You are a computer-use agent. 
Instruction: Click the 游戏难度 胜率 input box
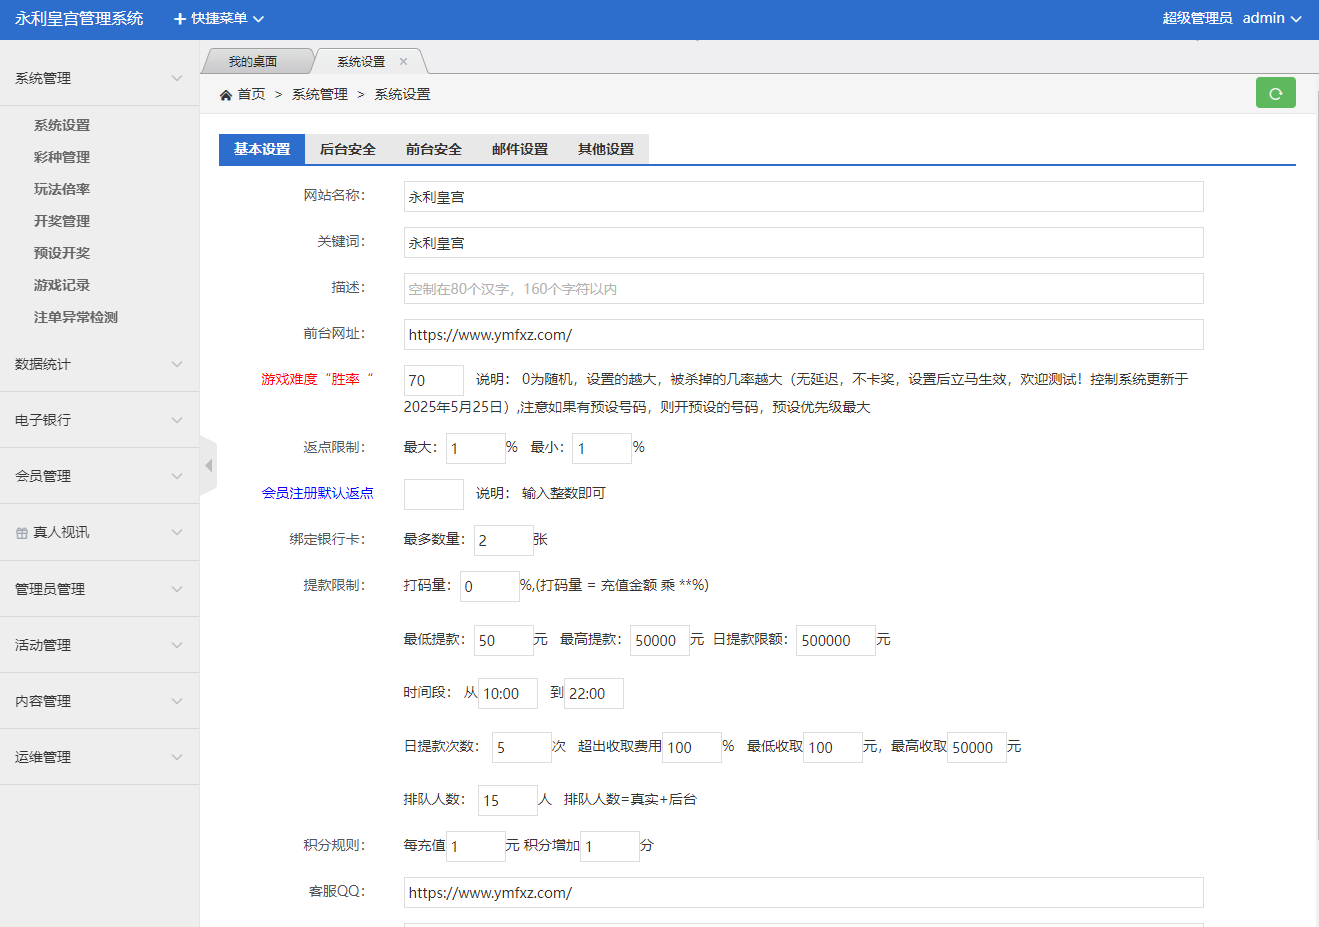pos(433,380)
